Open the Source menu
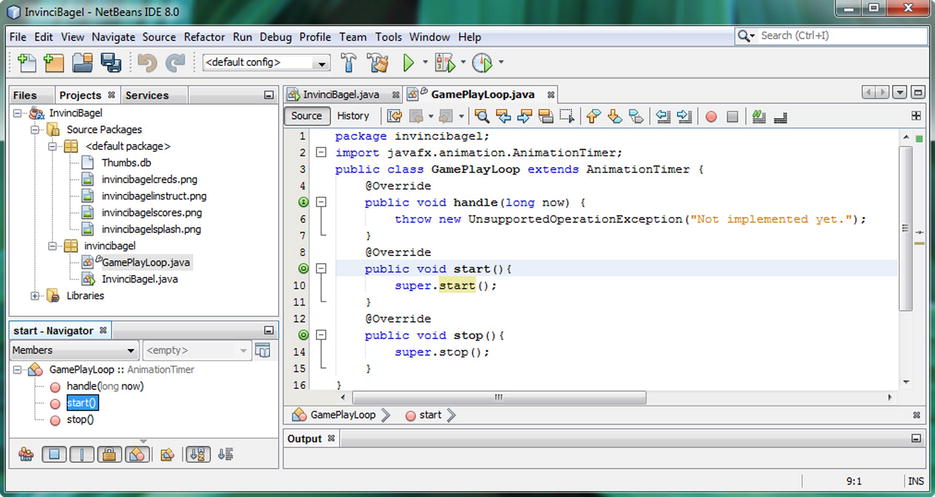 coord(159,37)
